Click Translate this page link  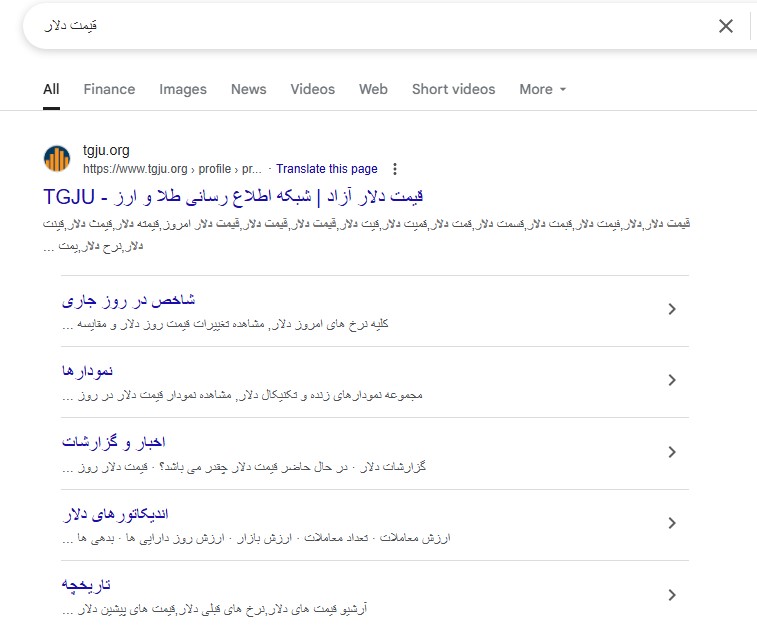pyautogui.click(x=327, y=169)
